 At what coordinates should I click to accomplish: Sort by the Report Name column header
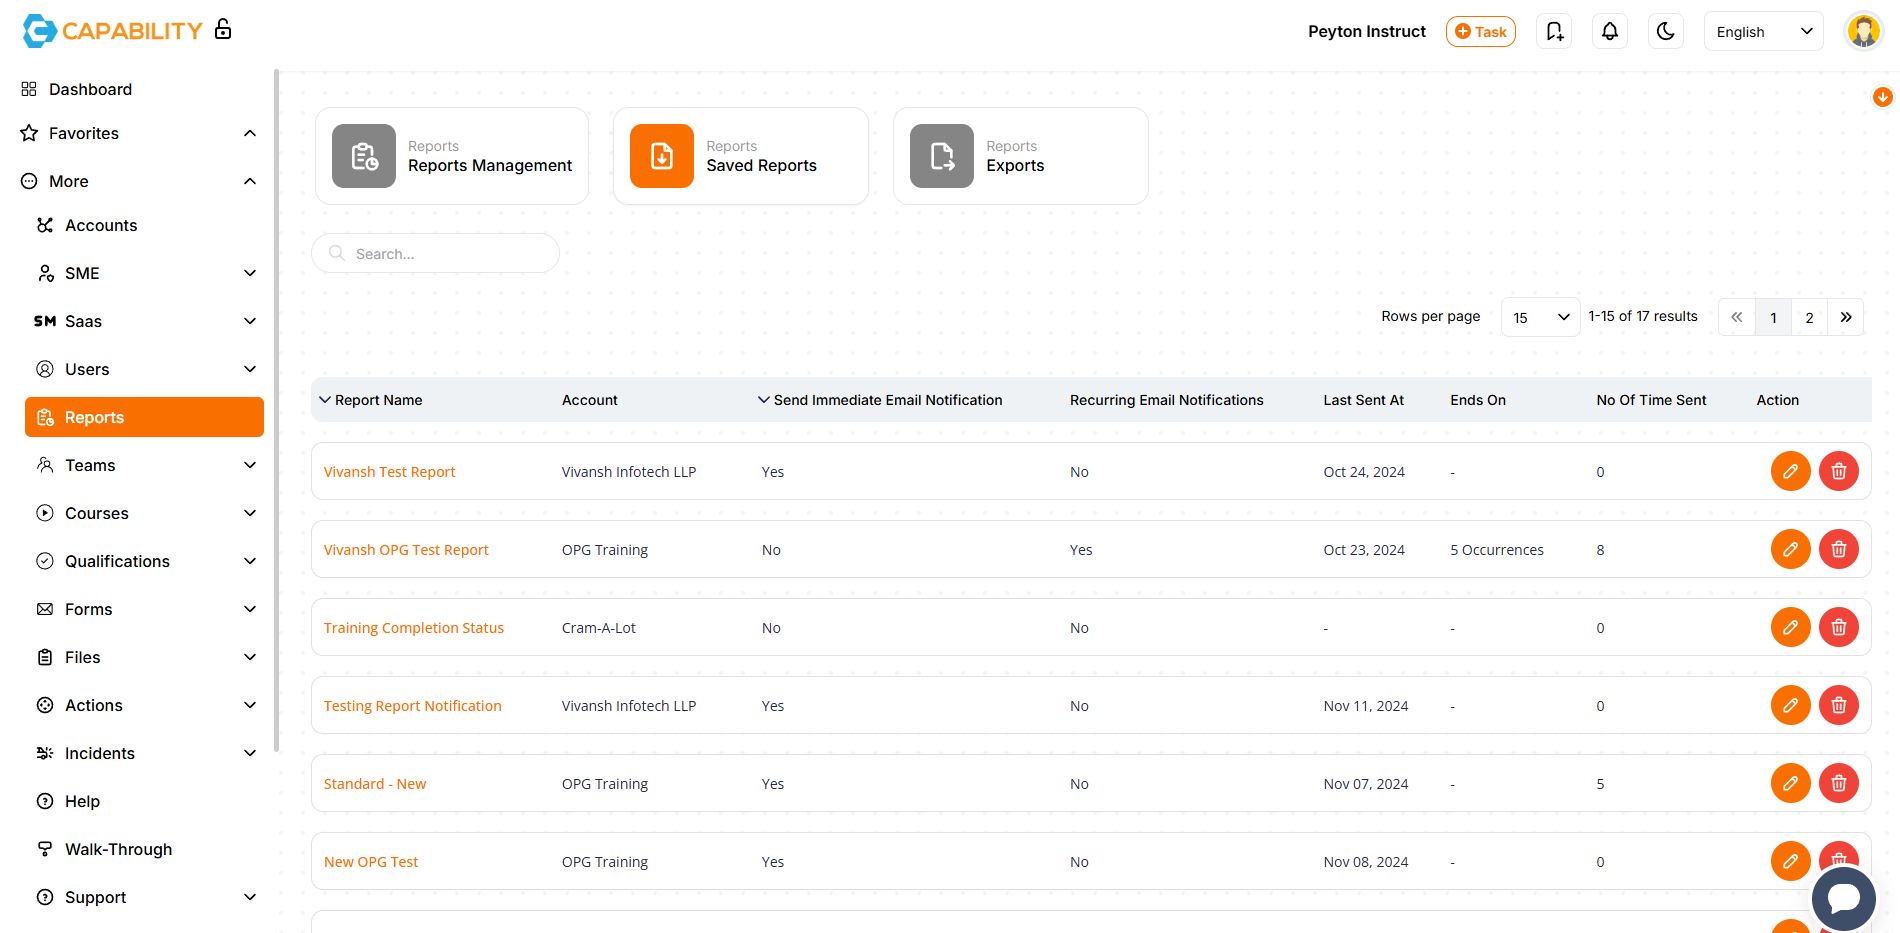(x=378, y=400)
